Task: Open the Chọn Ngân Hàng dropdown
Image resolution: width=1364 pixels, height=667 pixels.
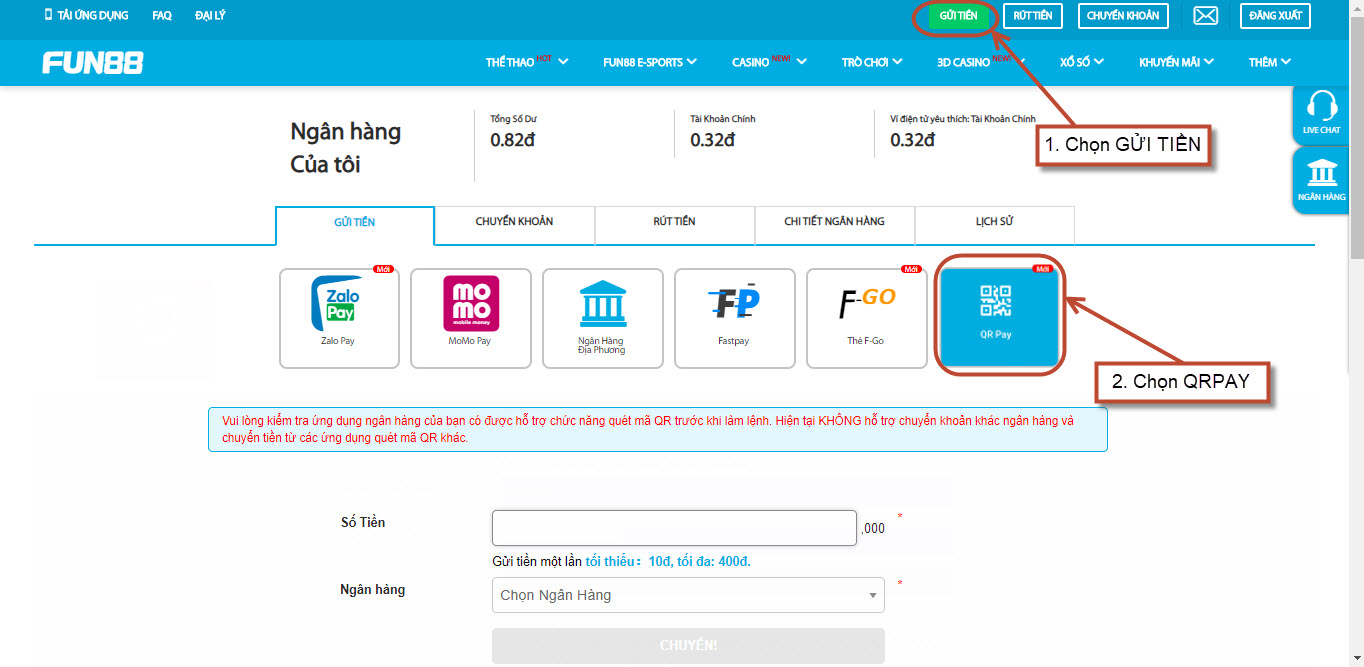Action: 688,595
